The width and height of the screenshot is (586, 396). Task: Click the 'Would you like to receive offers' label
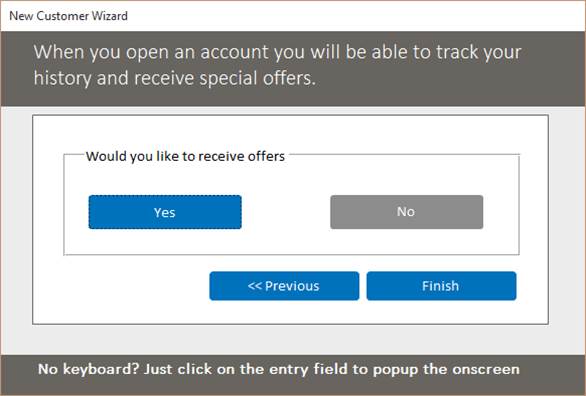pos(185,156)
